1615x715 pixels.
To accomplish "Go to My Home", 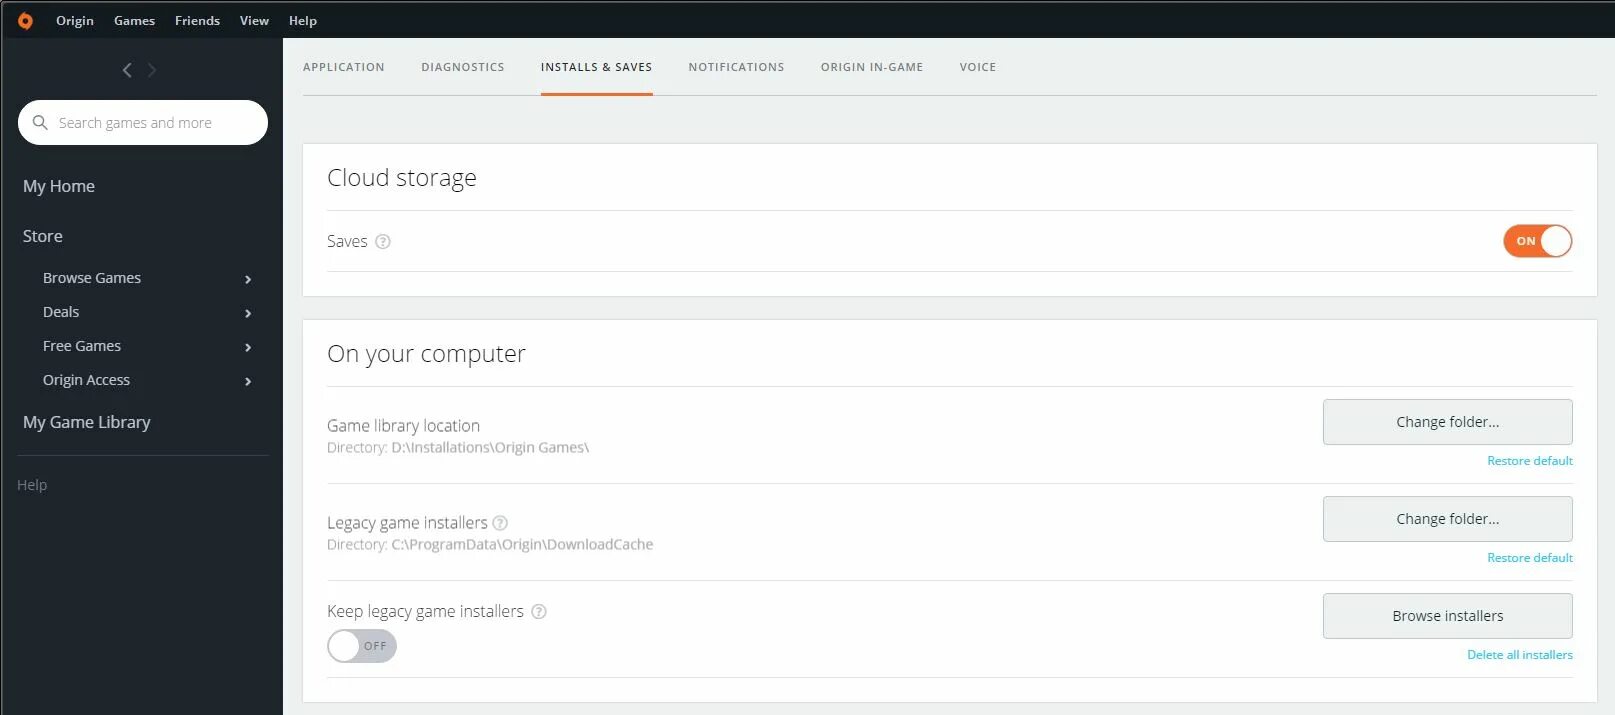I will 59,186.
